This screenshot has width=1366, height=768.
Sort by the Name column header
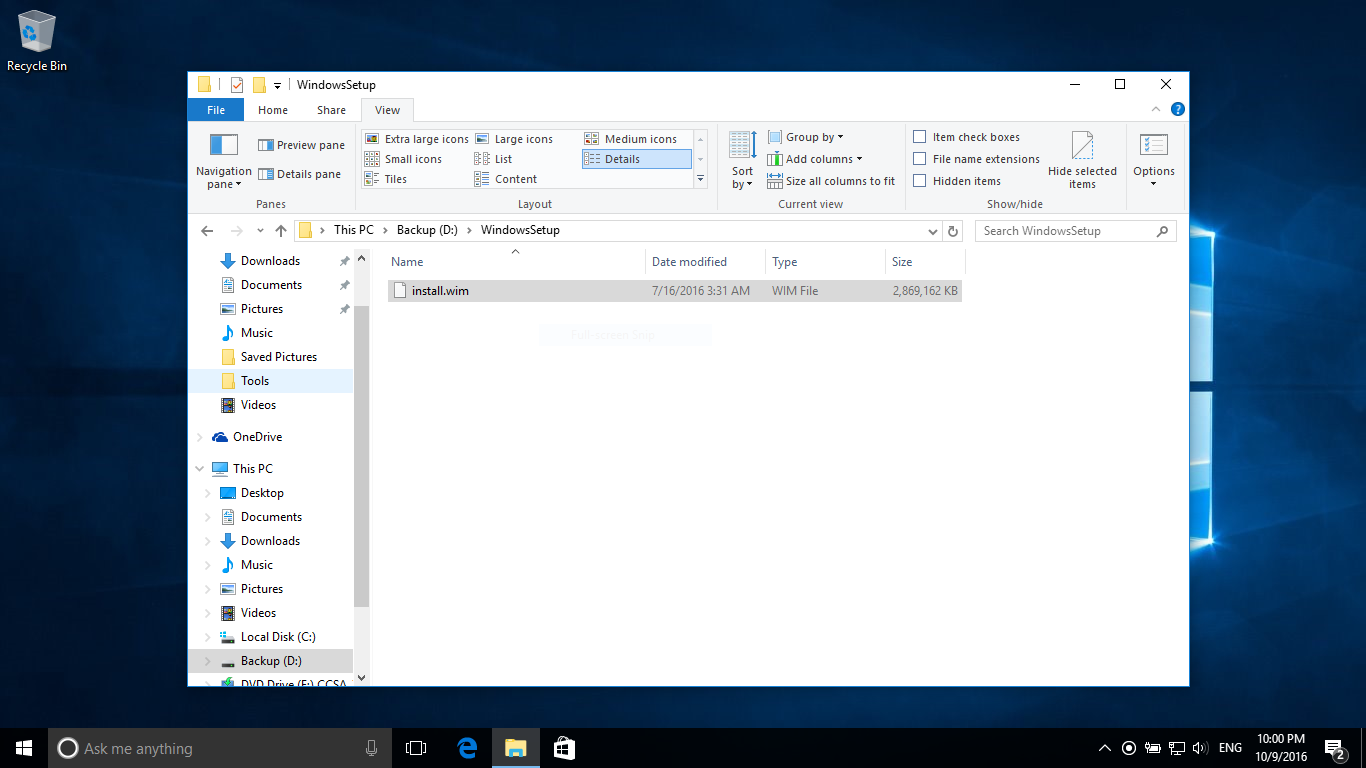[515, 262]
